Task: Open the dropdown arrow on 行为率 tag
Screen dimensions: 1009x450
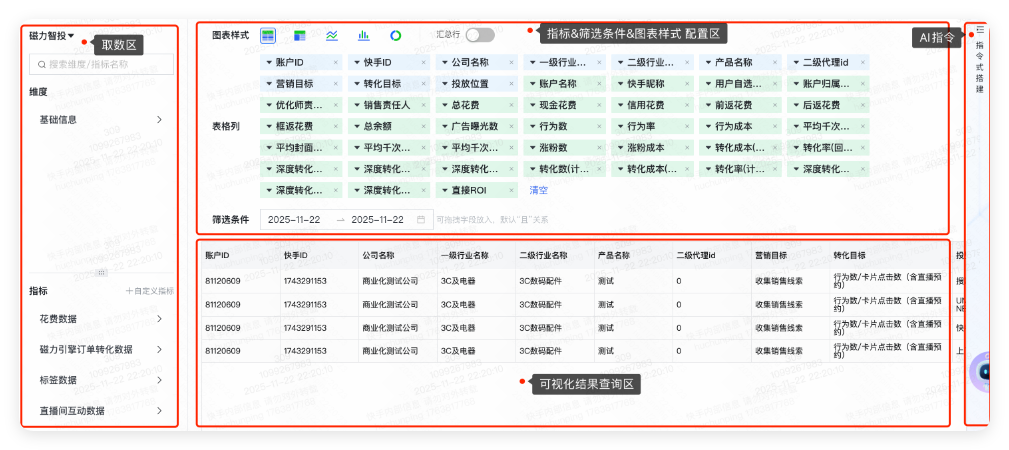Action: click(x=620, y=126)
